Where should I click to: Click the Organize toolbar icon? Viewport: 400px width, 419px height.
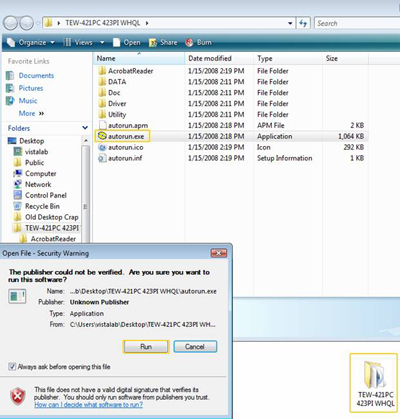[11, 42]
